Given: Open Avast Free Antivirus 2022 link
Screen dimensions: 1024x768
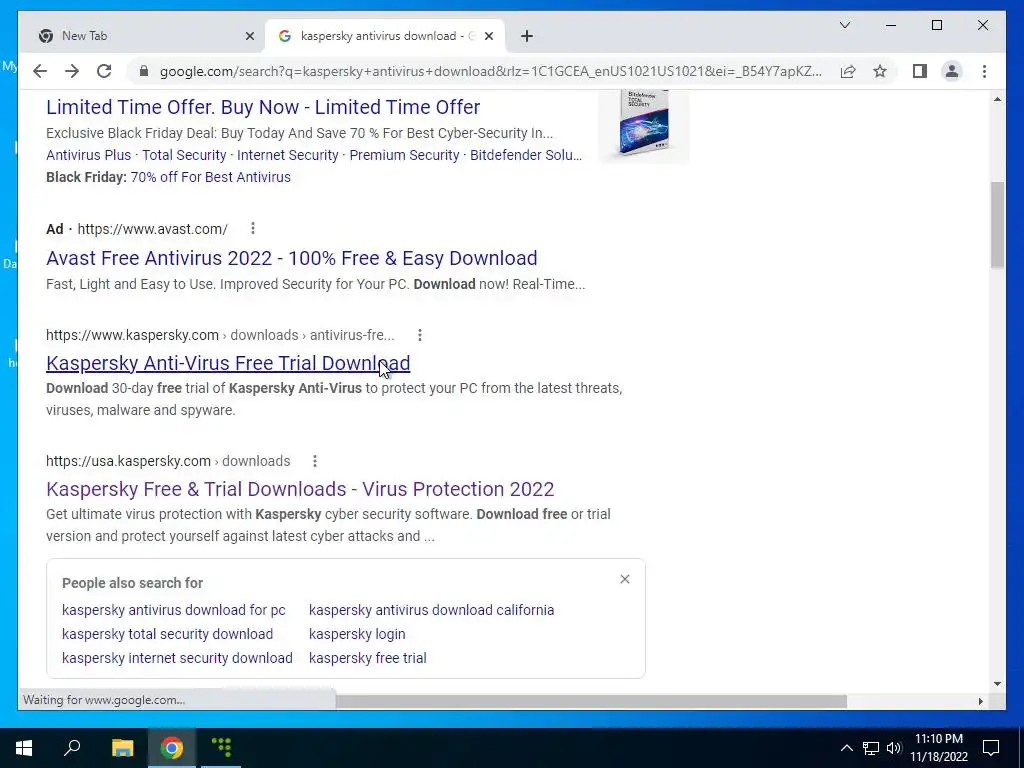Looking at the screenshot, I should [x=291, y=258].
